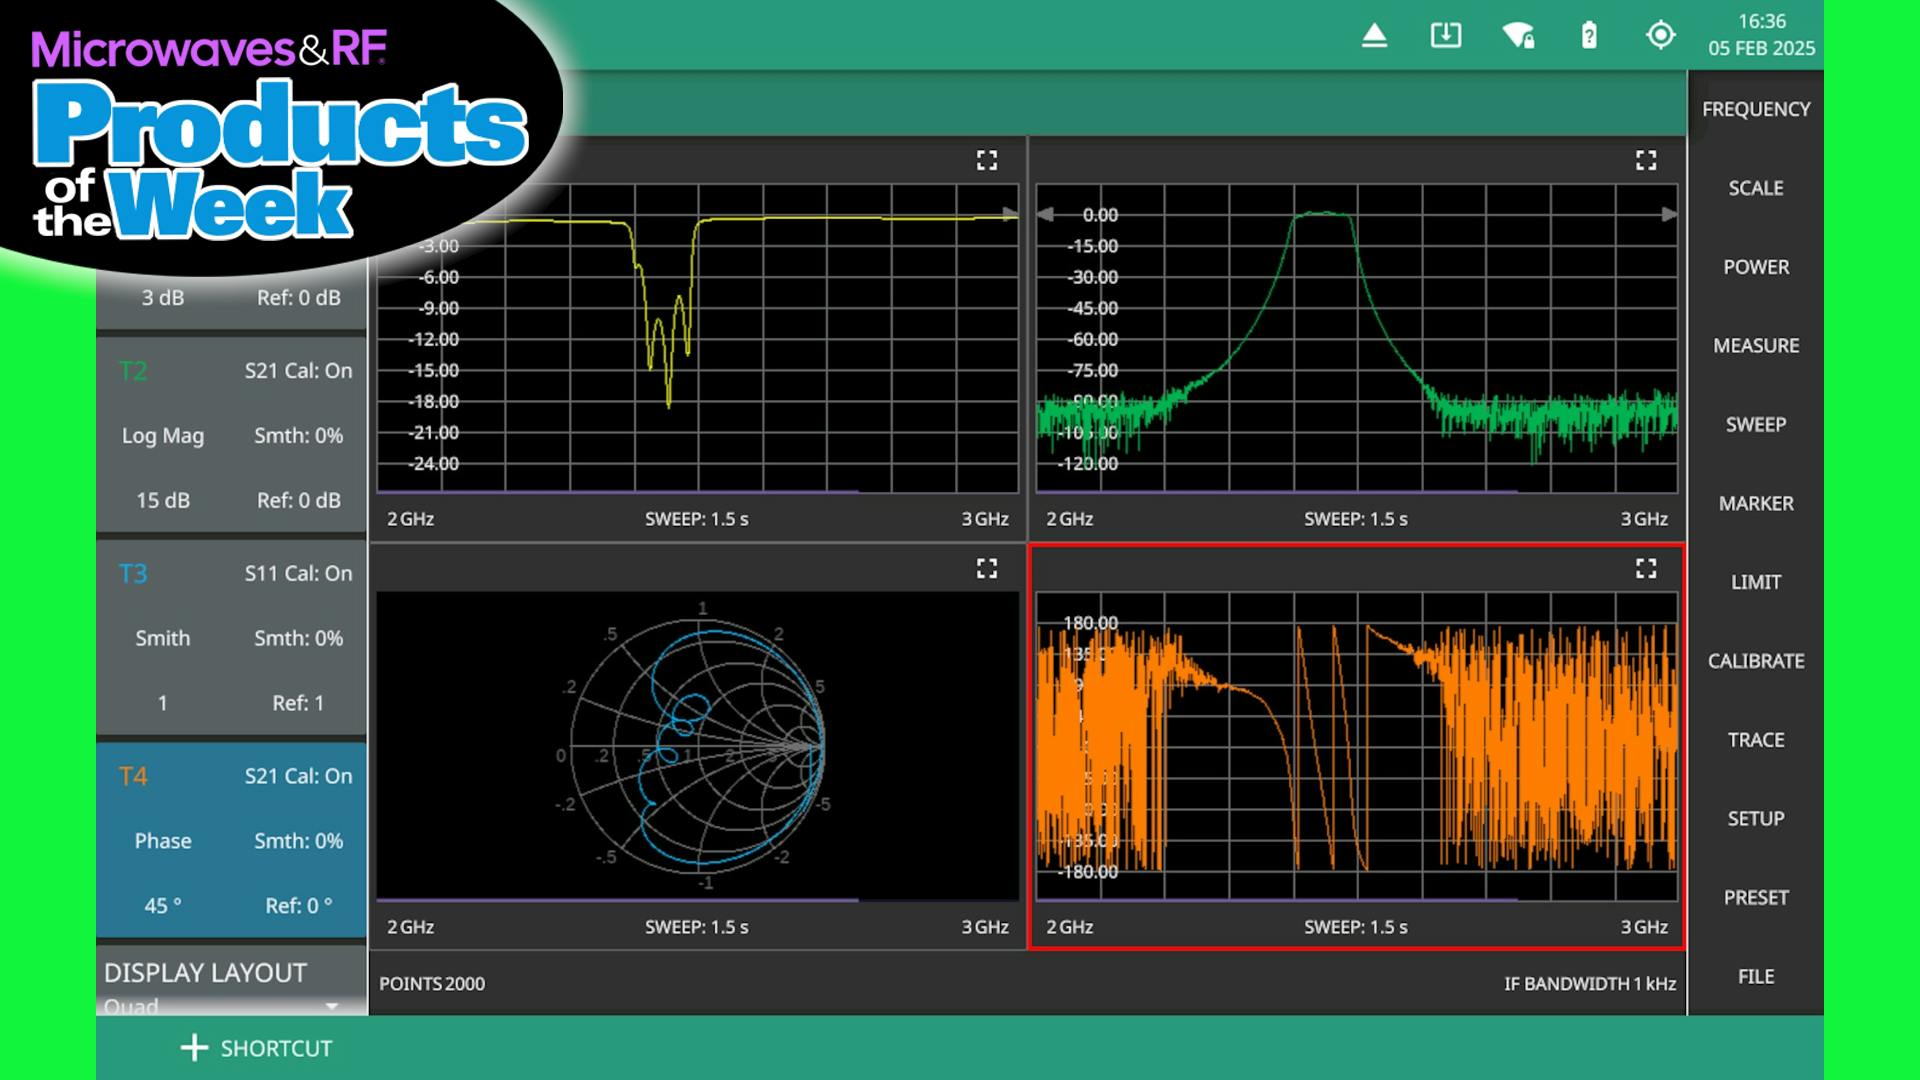The width and height of the screenshot is (1920, 1080).
Task: Maximize the Smith chart using its fullscreen icon
Action: pos(986,568)
